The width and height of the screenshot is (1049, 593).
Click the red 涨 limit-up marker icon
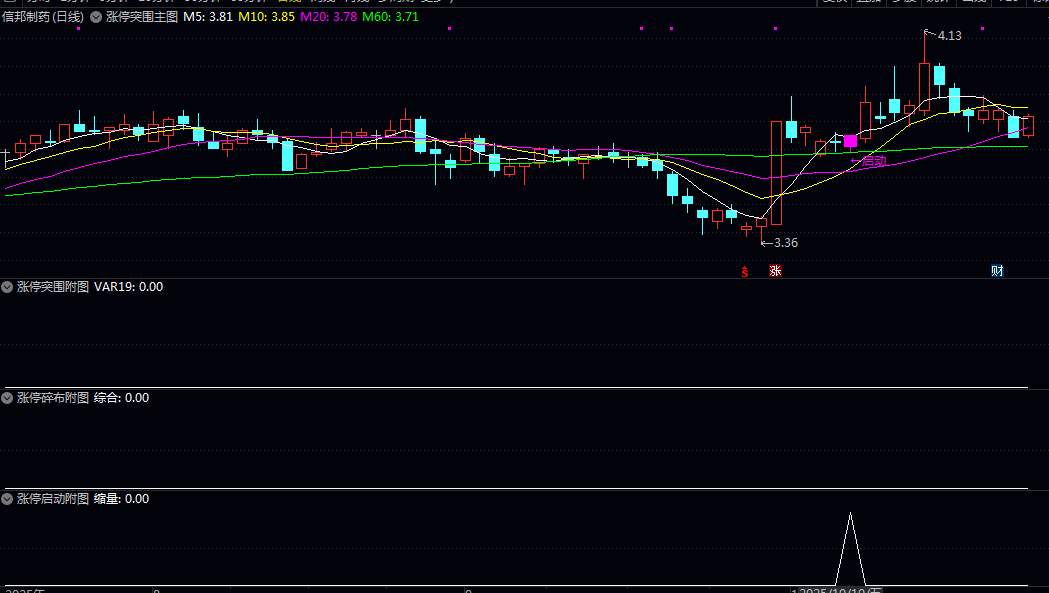point(775,271)
